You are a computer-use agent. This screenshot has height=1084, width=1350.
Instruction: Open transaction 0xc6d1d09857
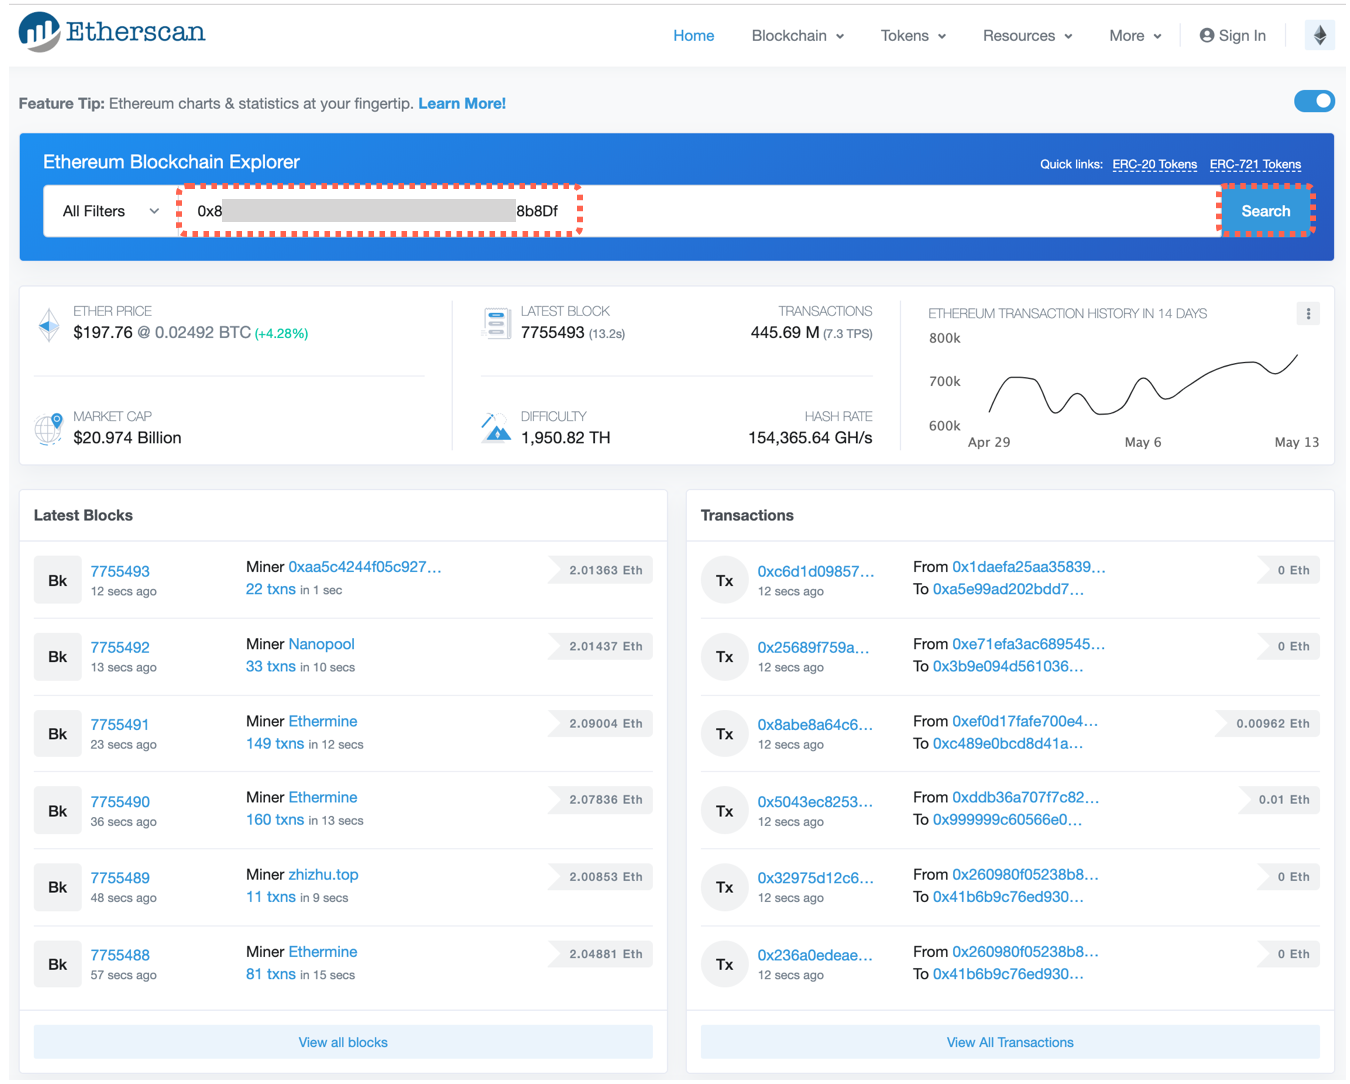[815, 571]
